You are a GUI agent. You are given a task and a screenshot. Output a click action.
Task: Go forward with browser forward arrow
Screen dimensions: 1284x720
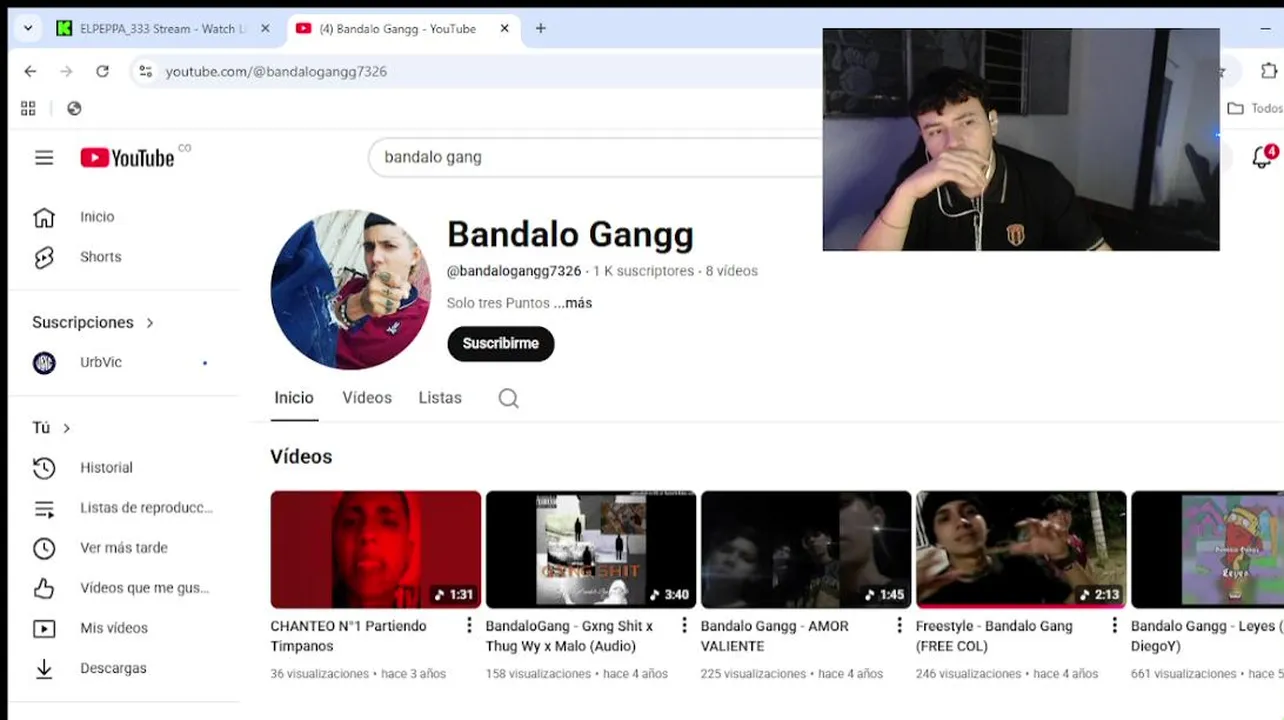[x=66, y=71]
